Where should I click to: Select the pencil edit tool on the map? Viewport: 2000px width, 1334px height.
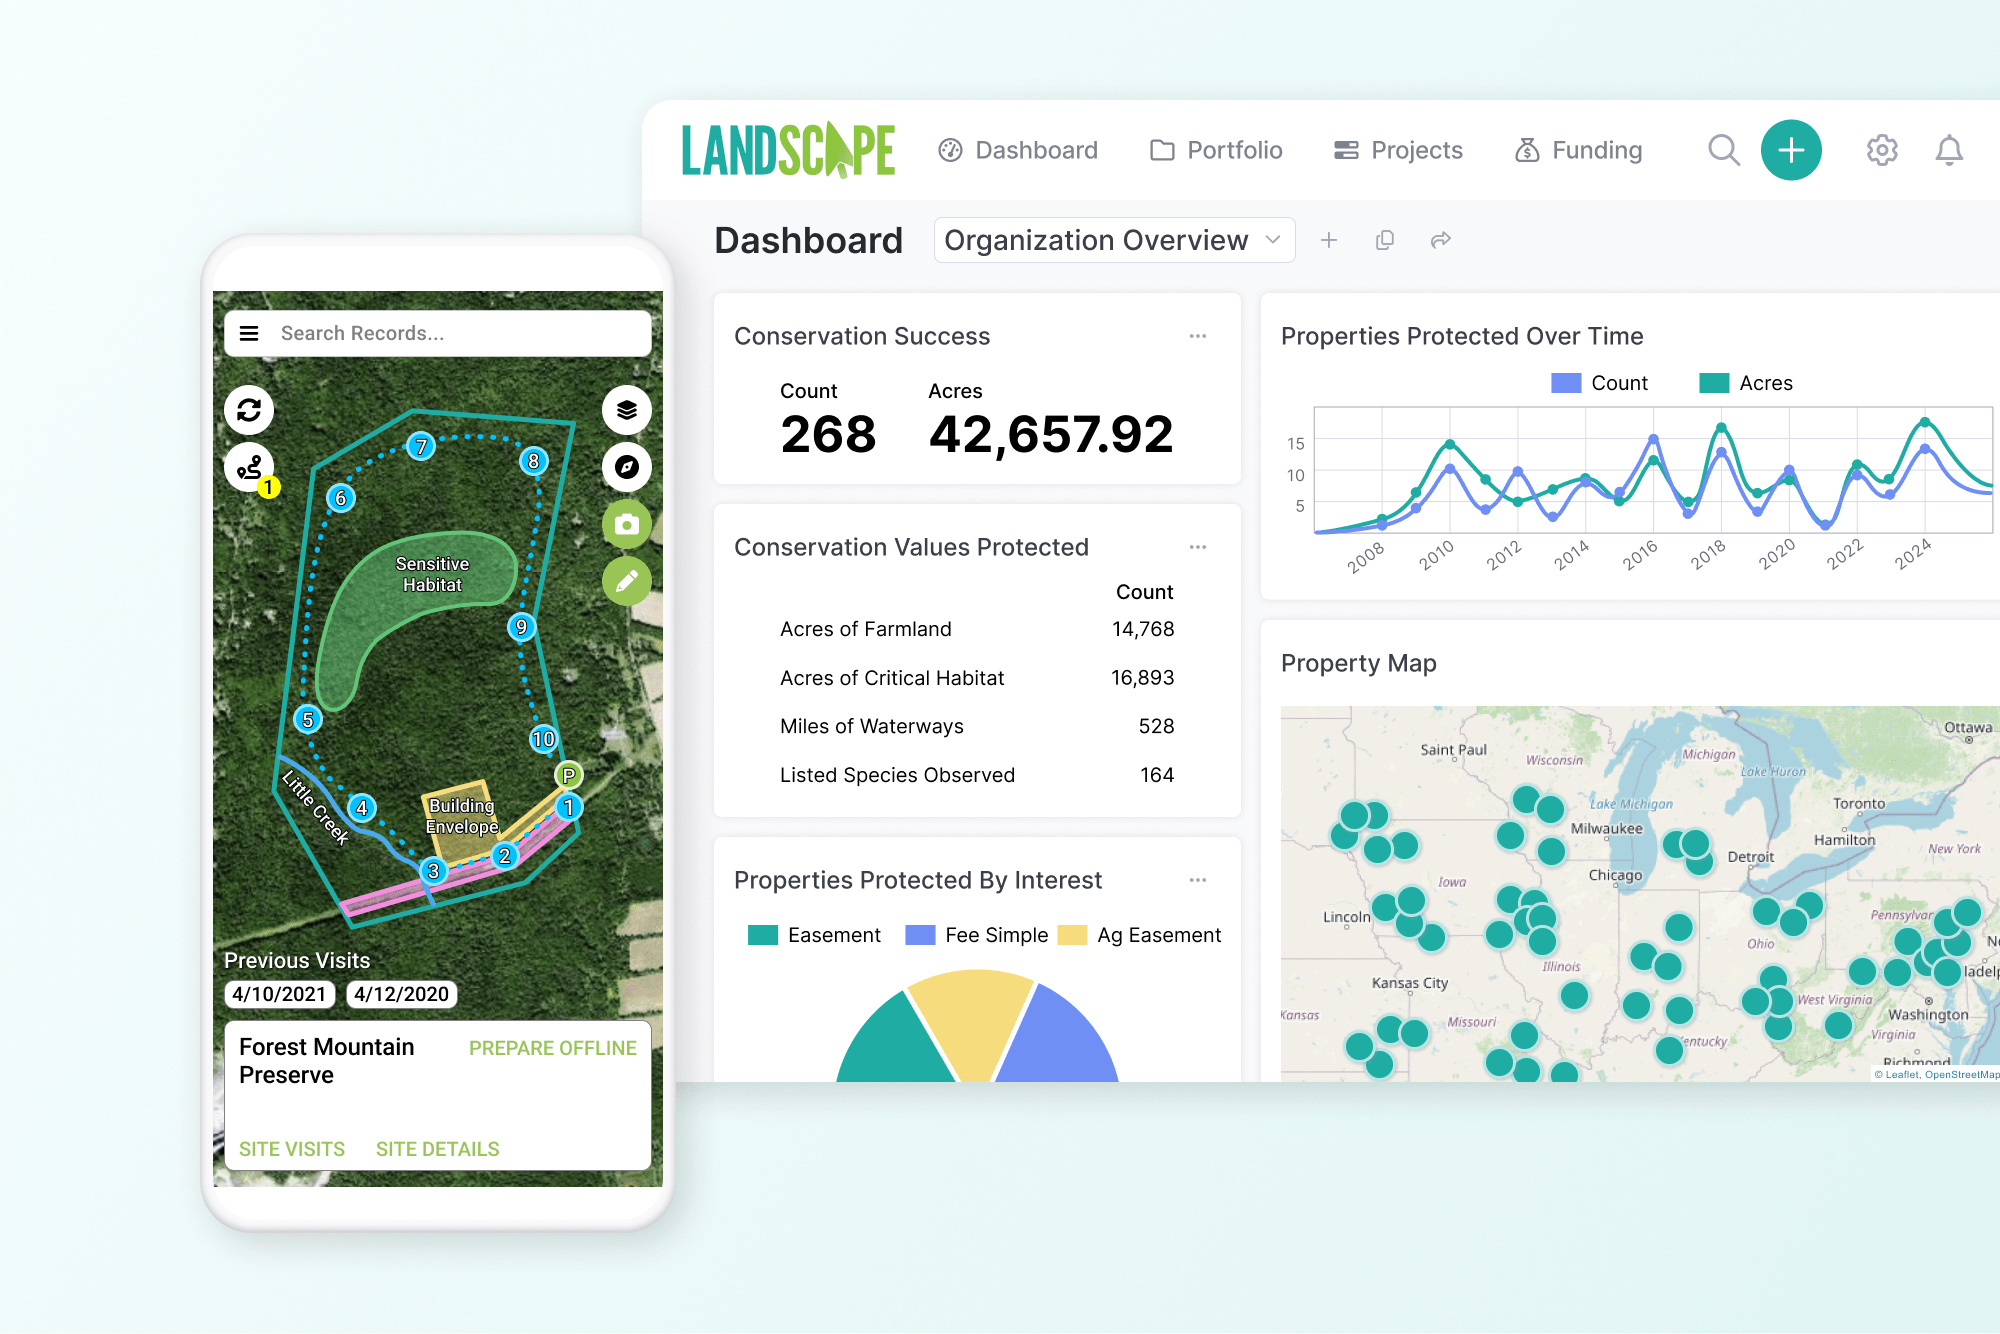[626, 581]
